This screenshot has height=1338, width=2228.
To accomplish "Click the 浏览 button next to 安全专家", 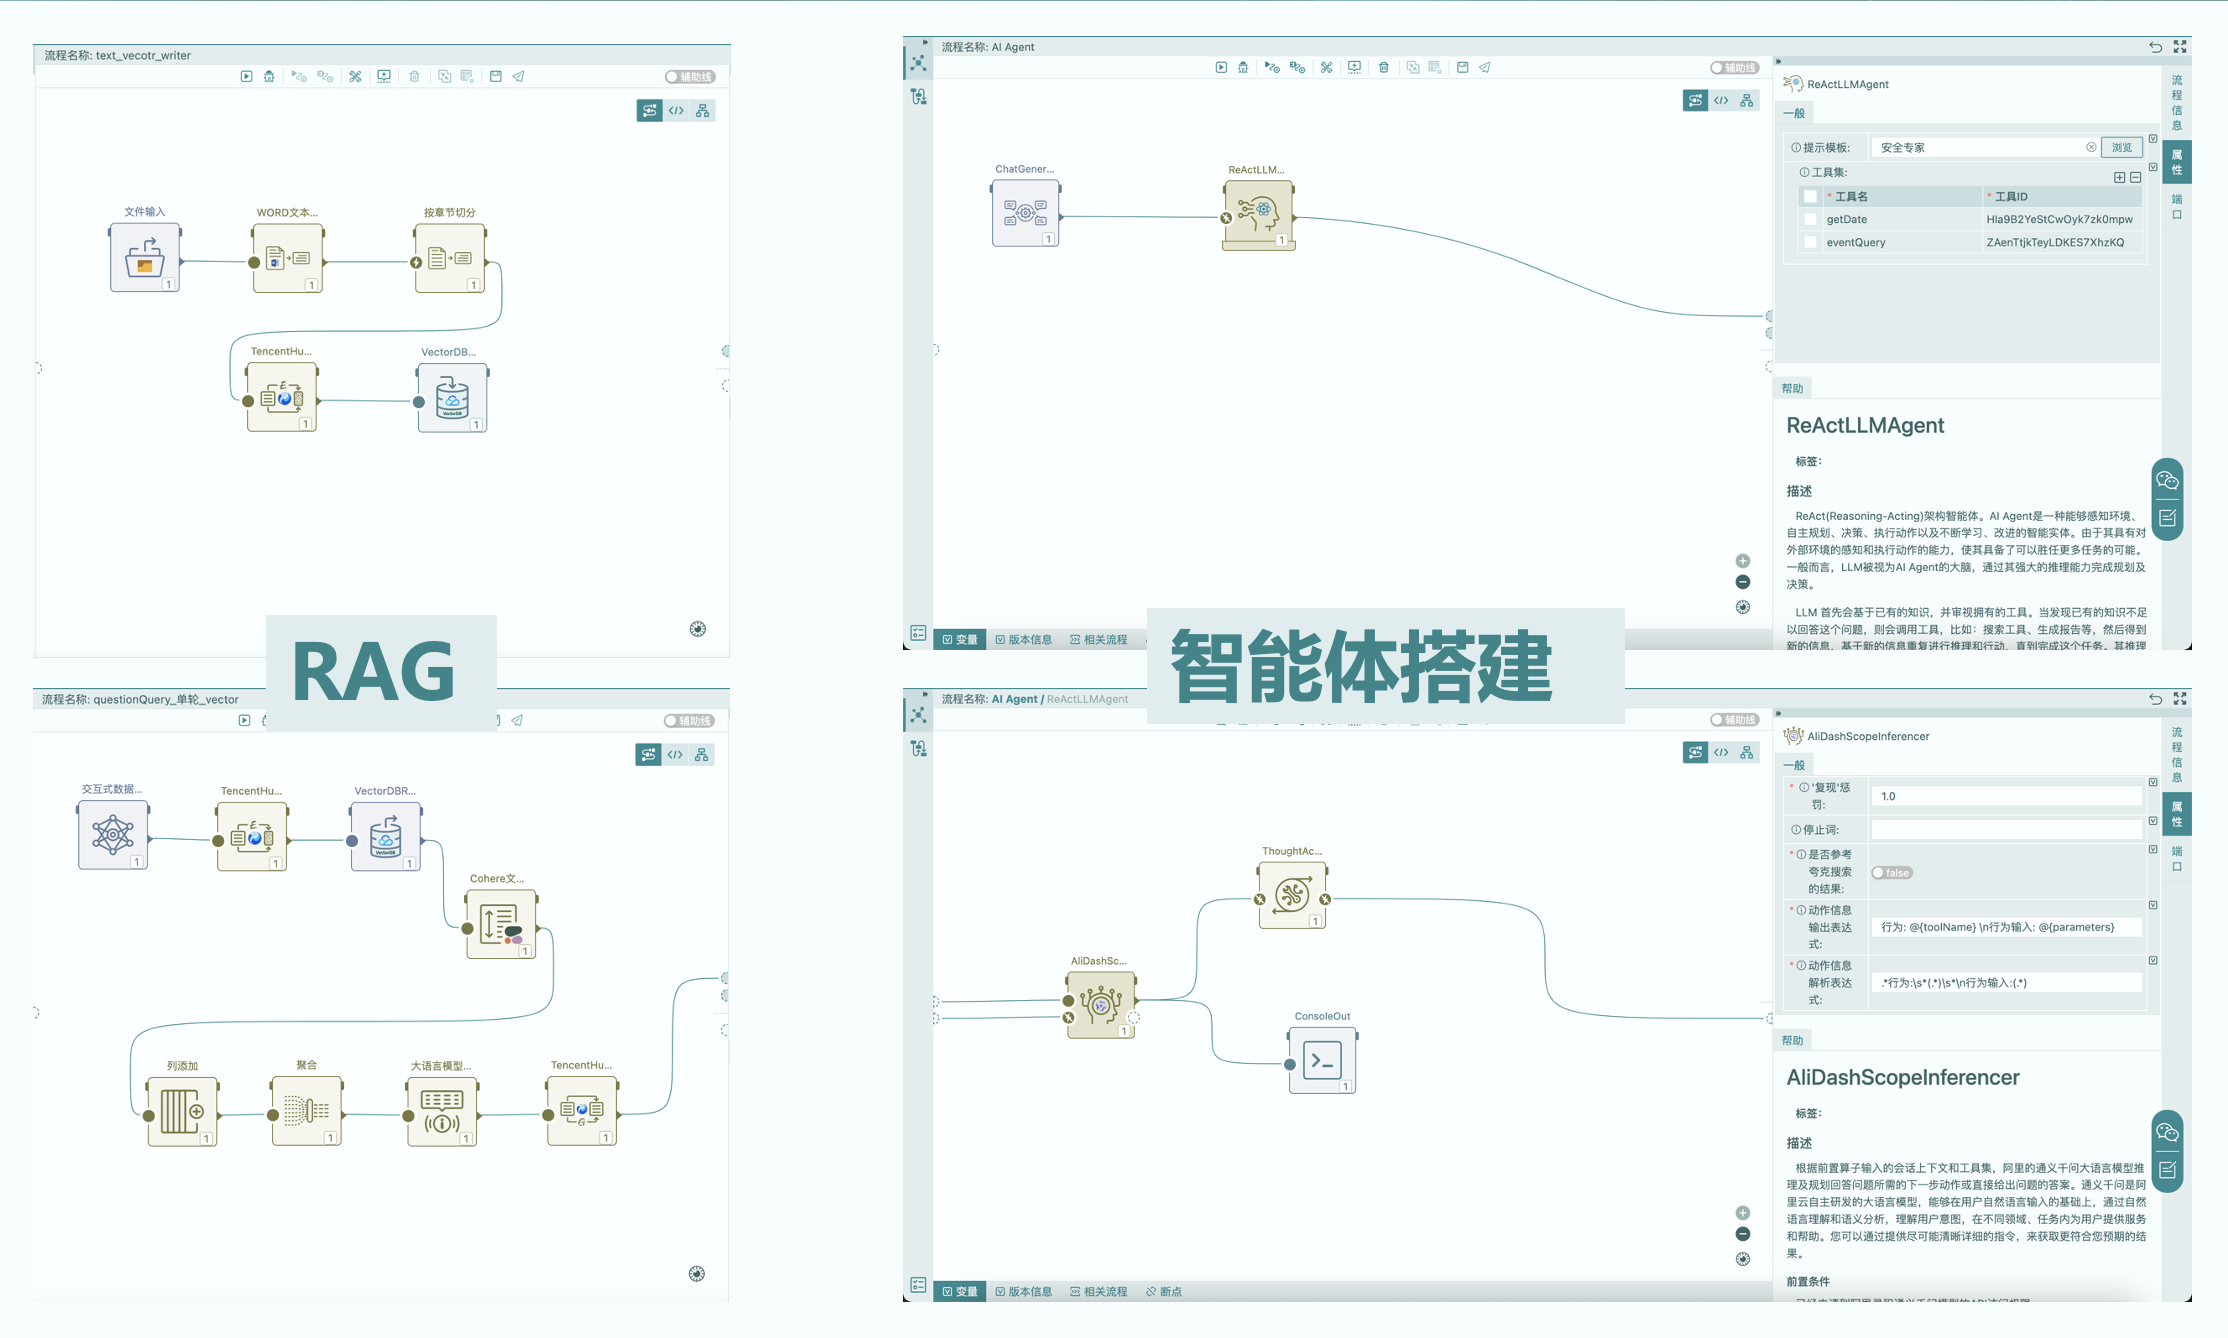I will 2121,147.
